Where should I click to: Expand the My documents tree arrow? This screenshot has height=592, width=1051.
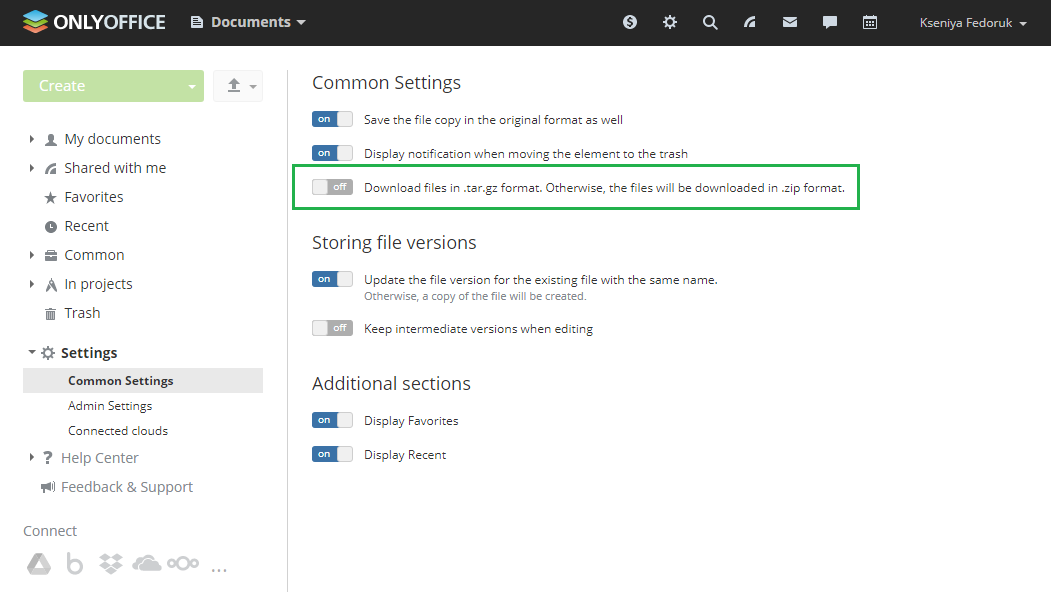pyautogui.click(x=32, y=139)
